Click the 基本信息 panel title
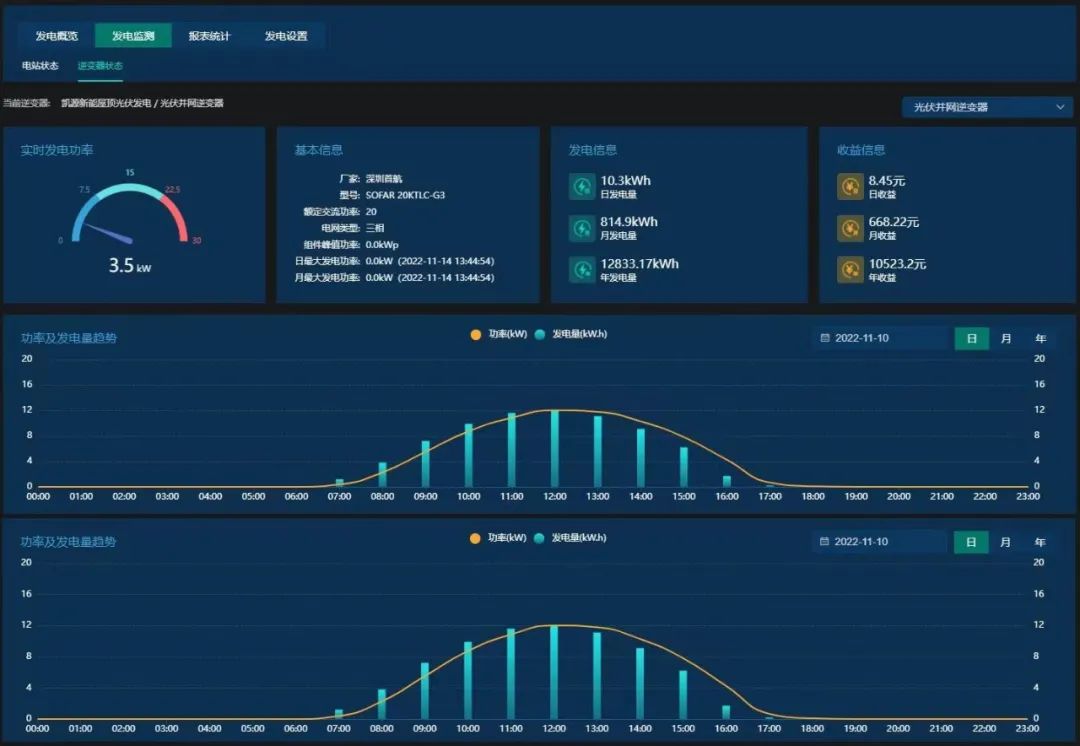The width and height of the screenshot is (1080, 746). pyautogui.click(x=318, y=150)
